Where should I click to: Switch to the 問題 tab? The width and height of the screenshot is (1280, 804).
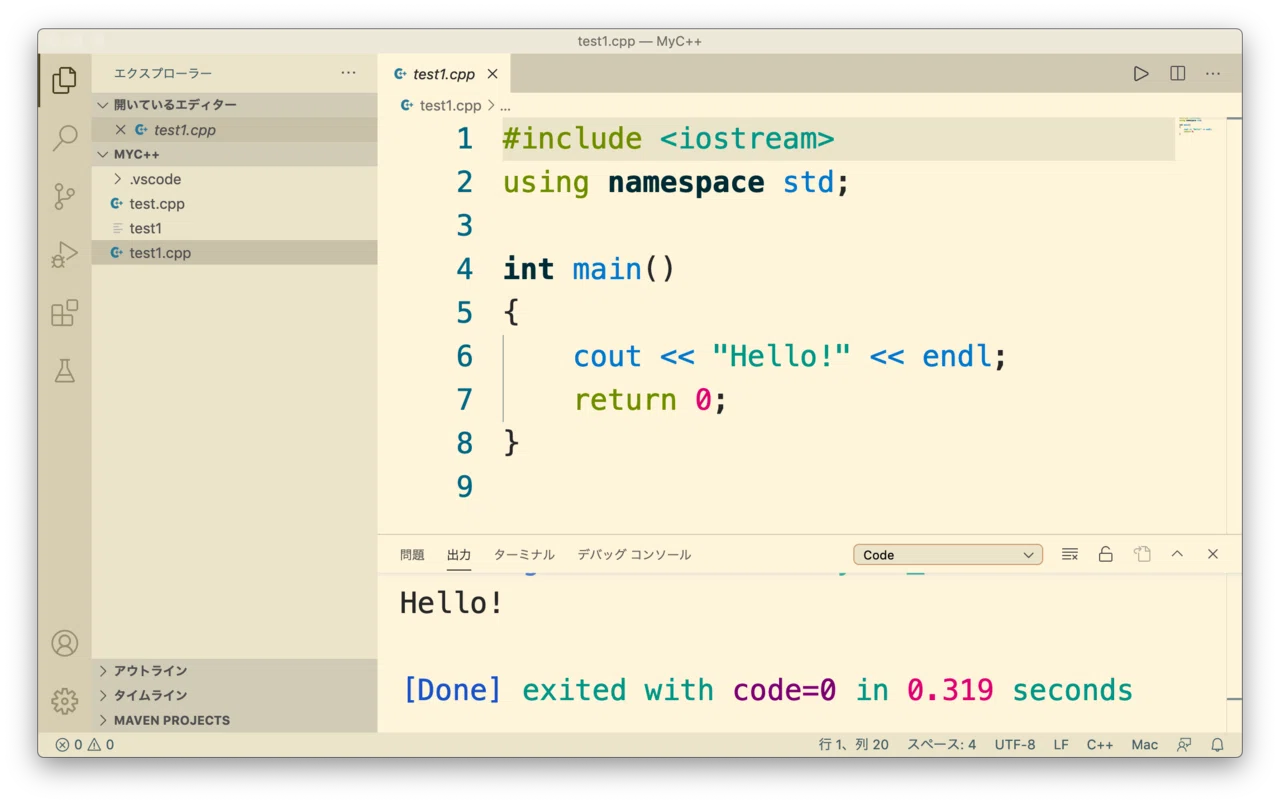click(412, 555)
